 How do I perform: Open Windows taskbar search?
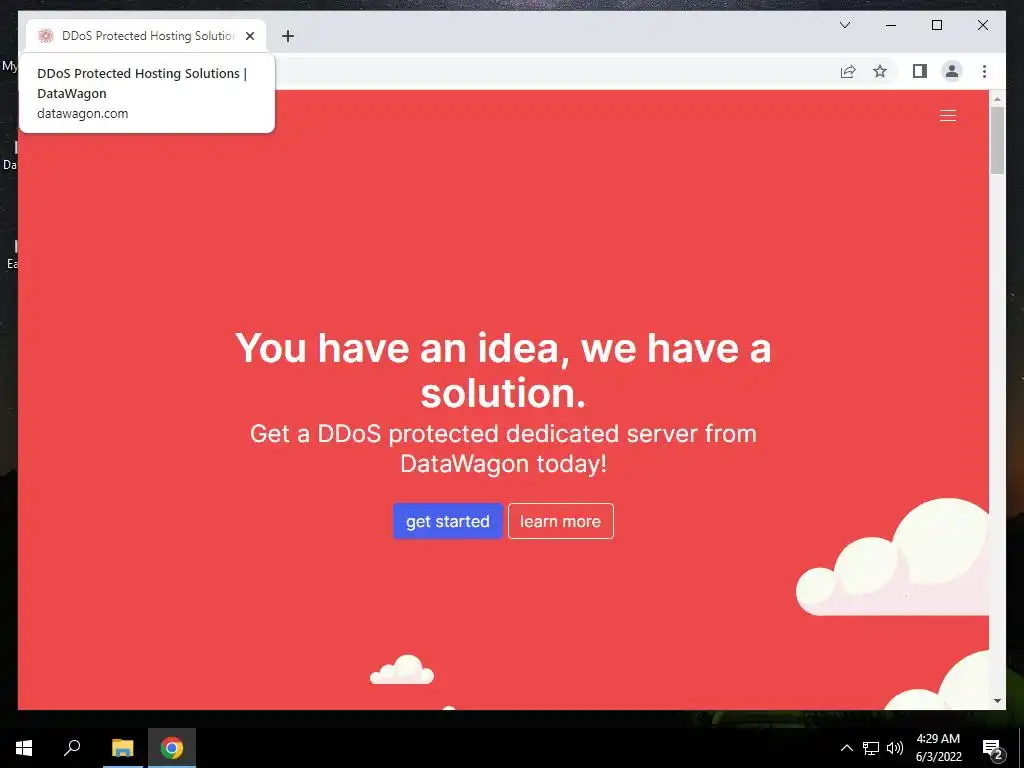pyautogui.click(x=72, y=748)
